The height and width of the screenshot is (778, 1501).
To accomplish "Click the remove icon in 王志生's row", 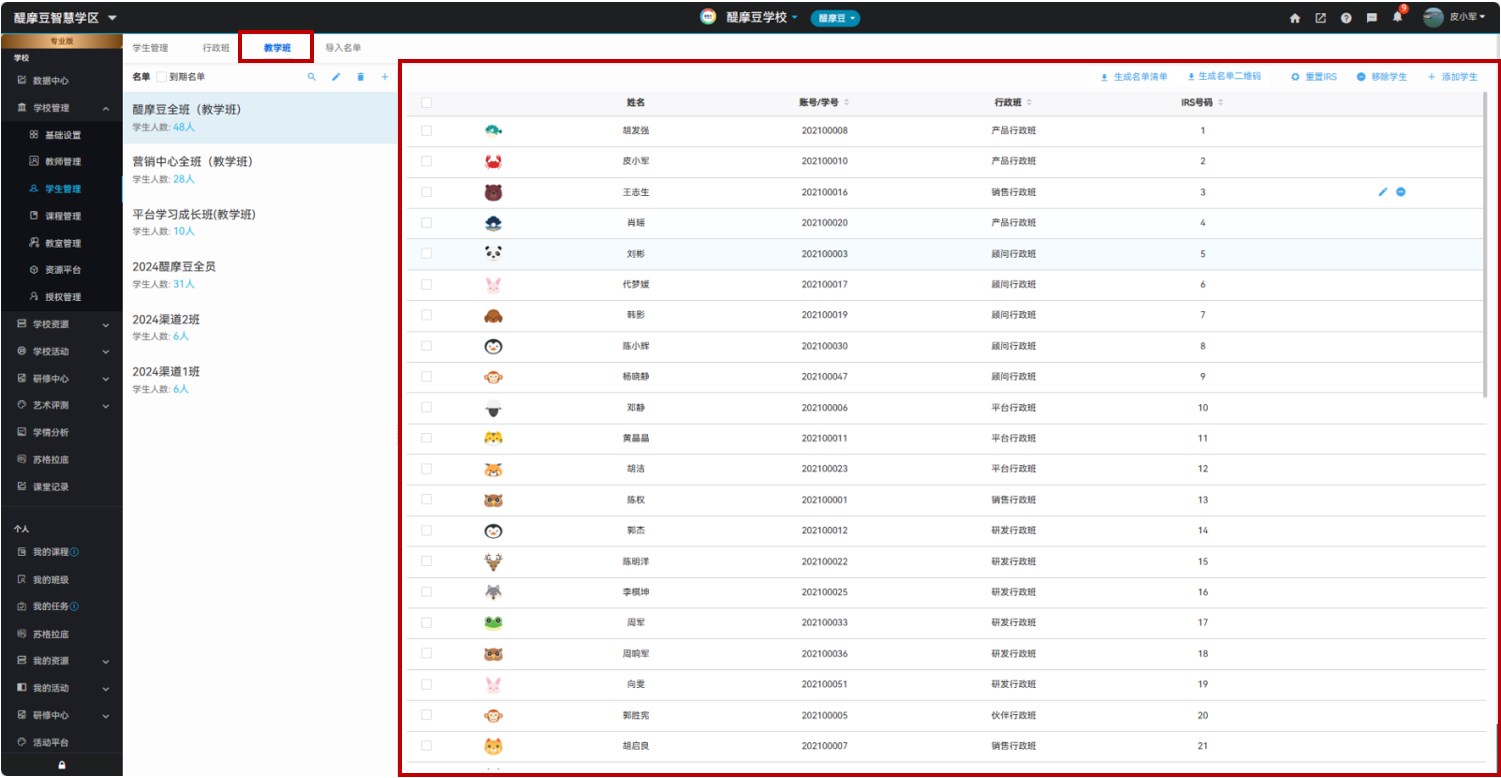I will pos(1401,192).
